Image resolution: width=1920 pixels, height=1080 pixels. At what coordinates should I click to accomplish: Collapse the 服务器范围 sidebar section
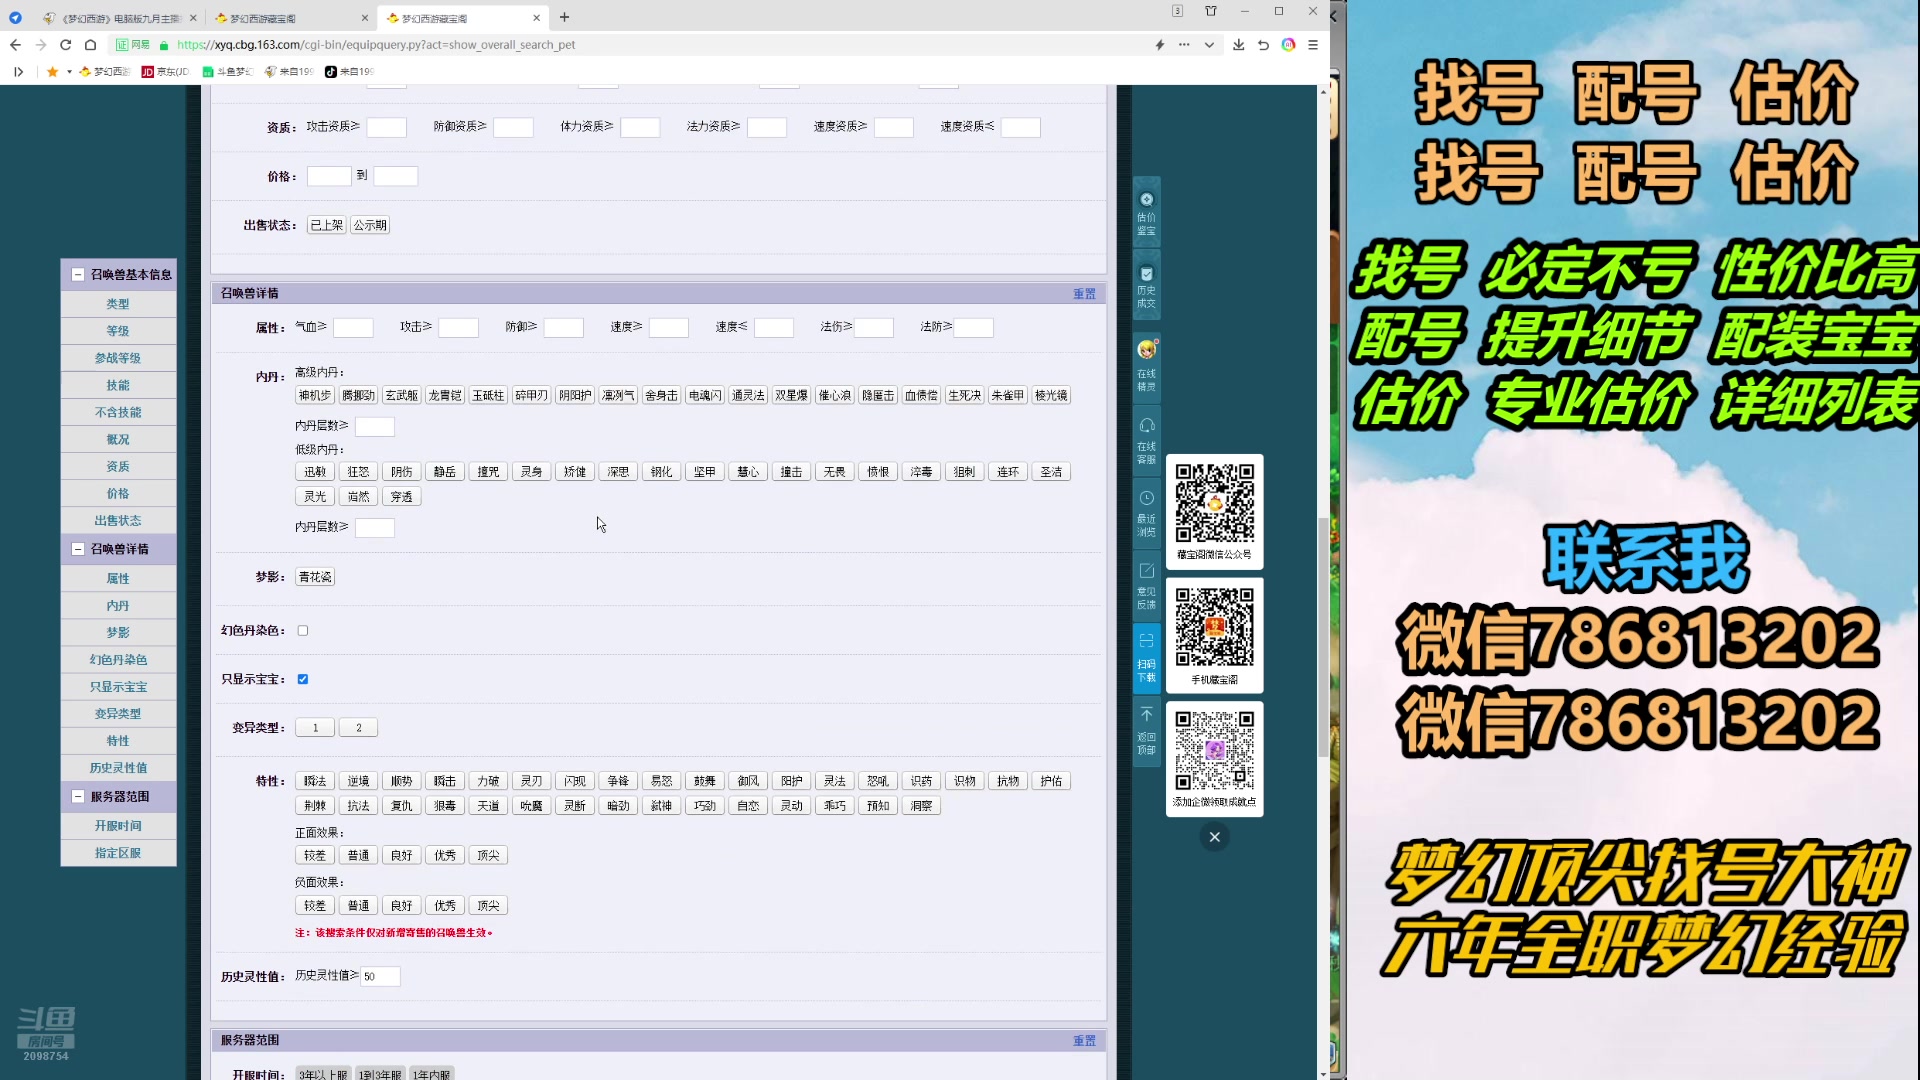click(x=78, y=797)
